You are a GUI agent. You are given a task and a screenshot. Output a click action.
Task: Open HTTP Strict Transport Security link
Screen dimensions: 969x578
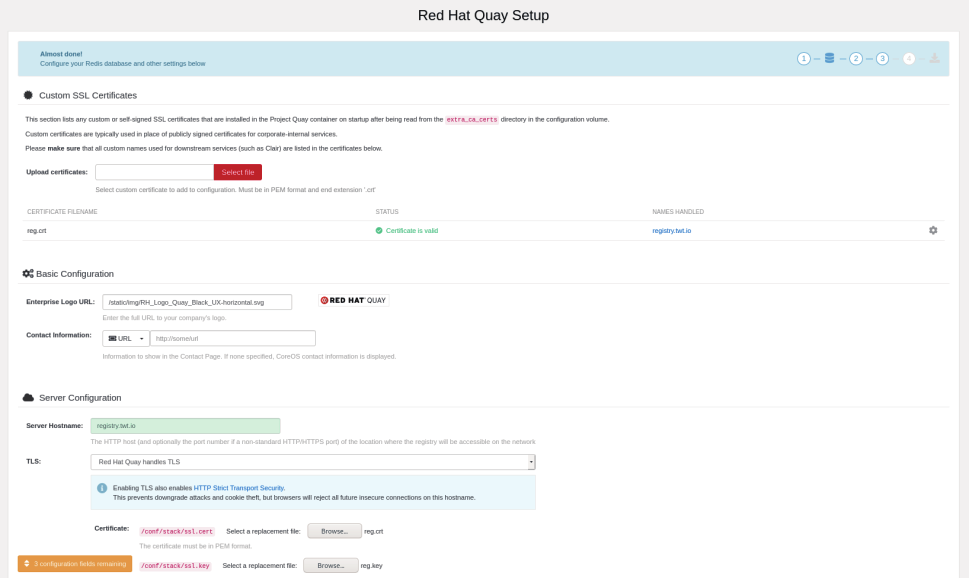click(x=239, y=488)
